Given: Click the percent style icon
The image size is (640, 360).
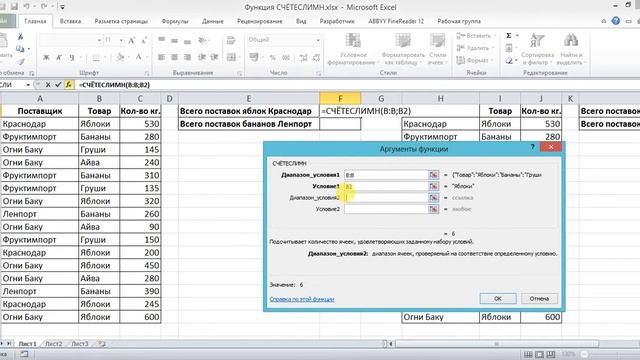Looking at the screenshot, I should tap(272, 58).
